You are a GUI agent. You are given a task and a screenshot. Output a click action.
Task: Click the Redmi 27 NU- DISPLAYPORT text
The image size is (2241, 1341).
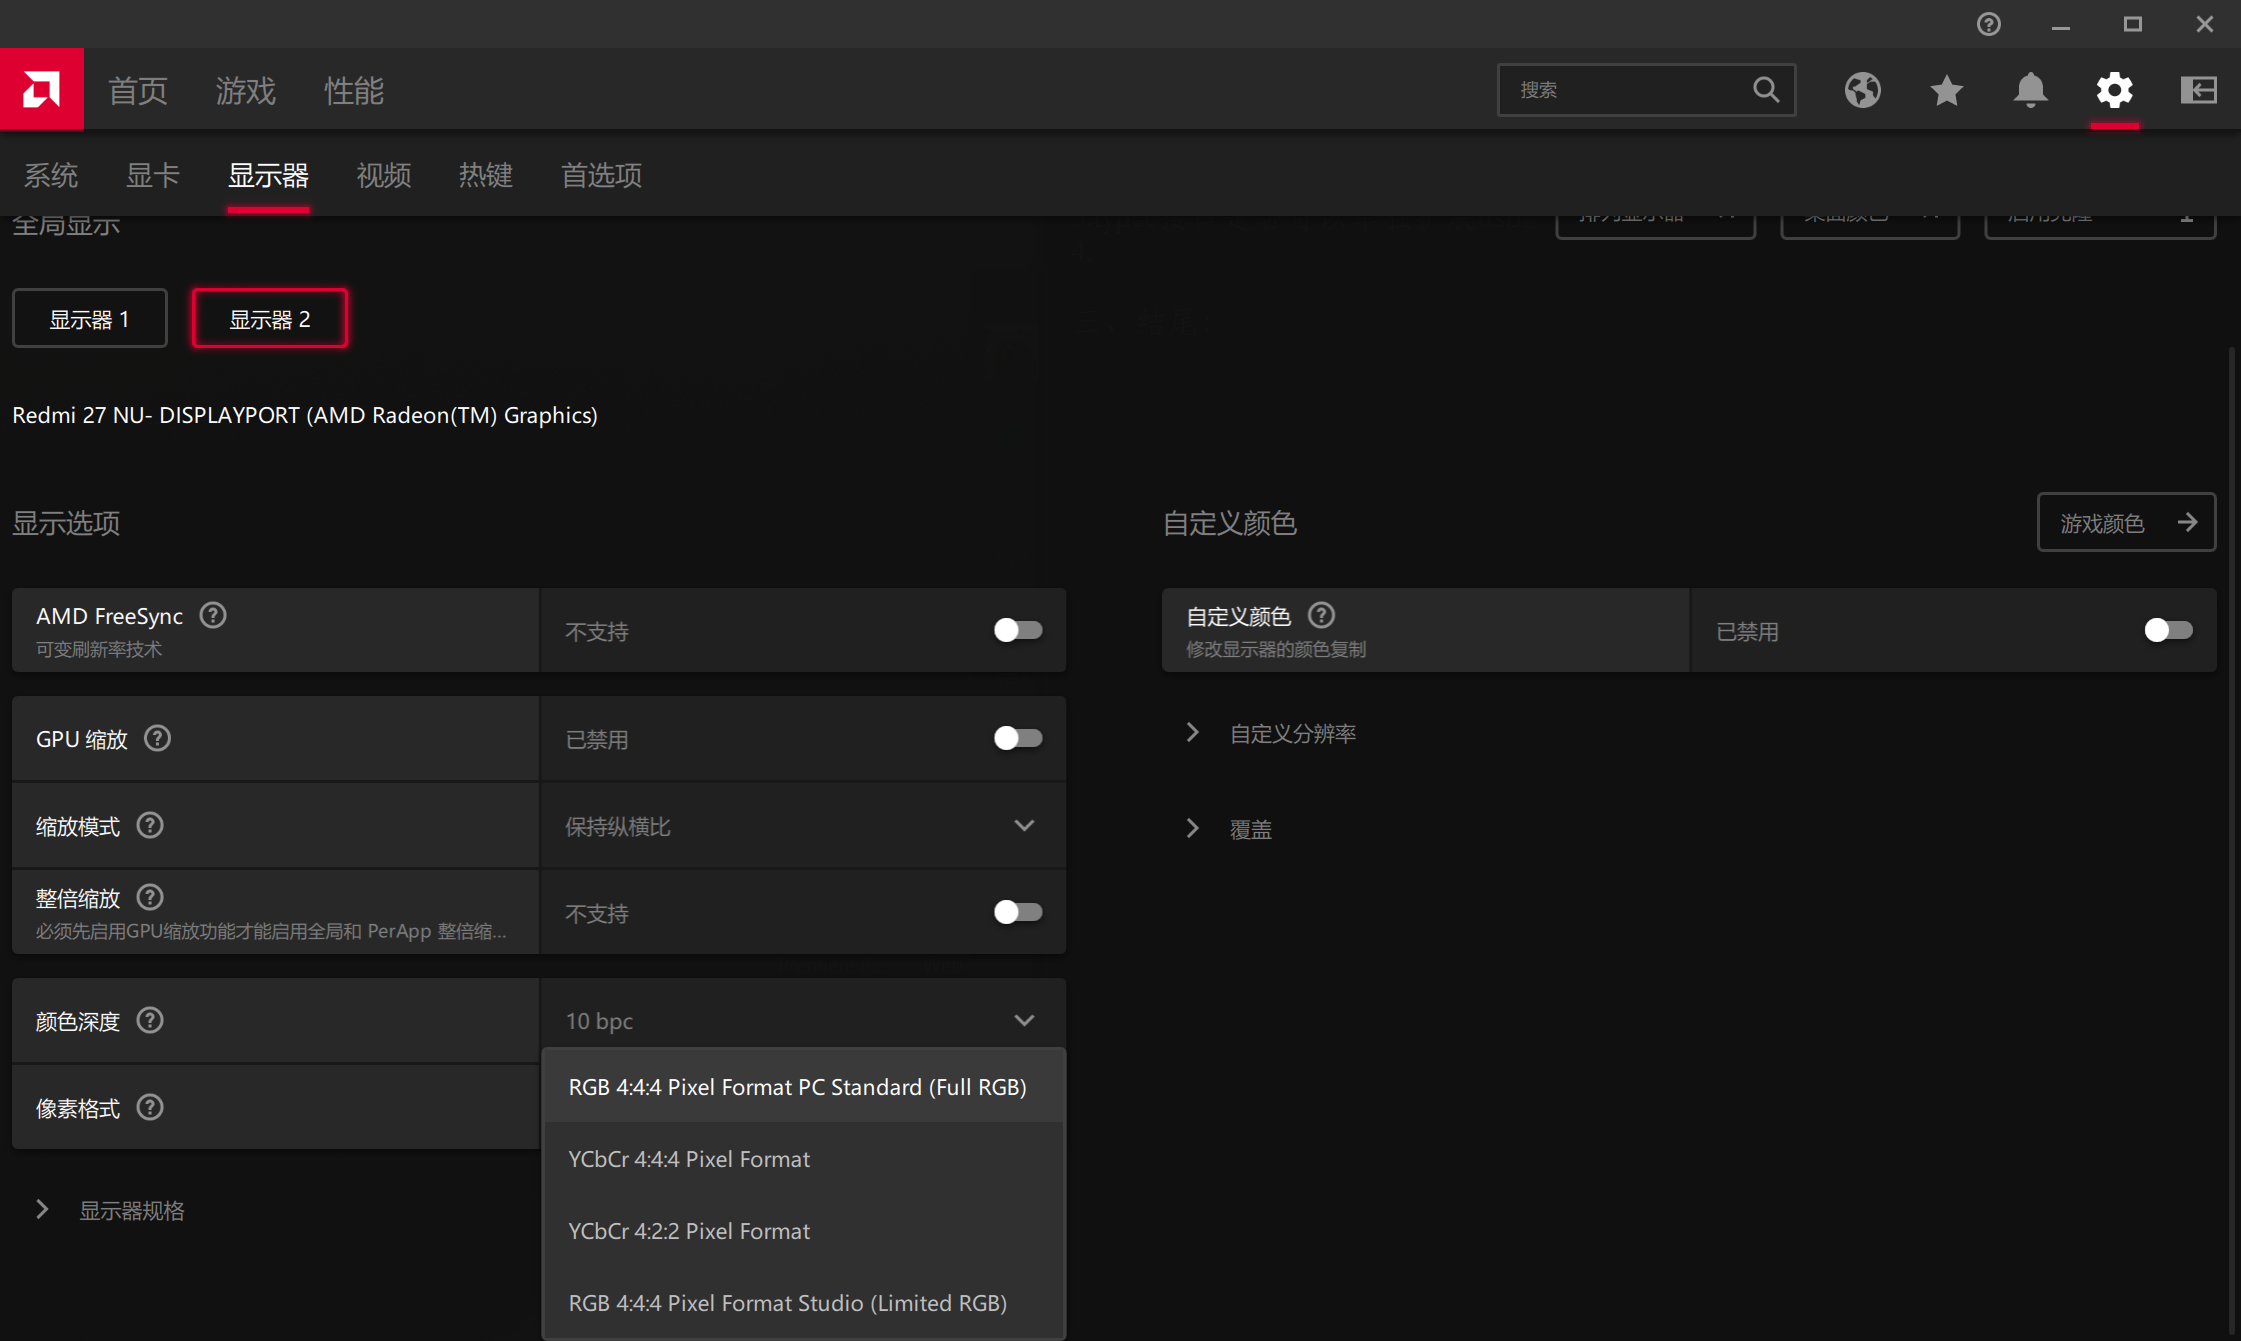point(305,415)
